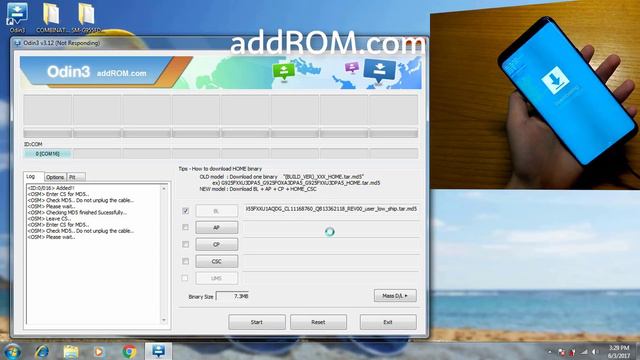The height and width of the screenshot is (360, 640).
Task: Click the volume icon in system tray
Action: click(595, 352)
